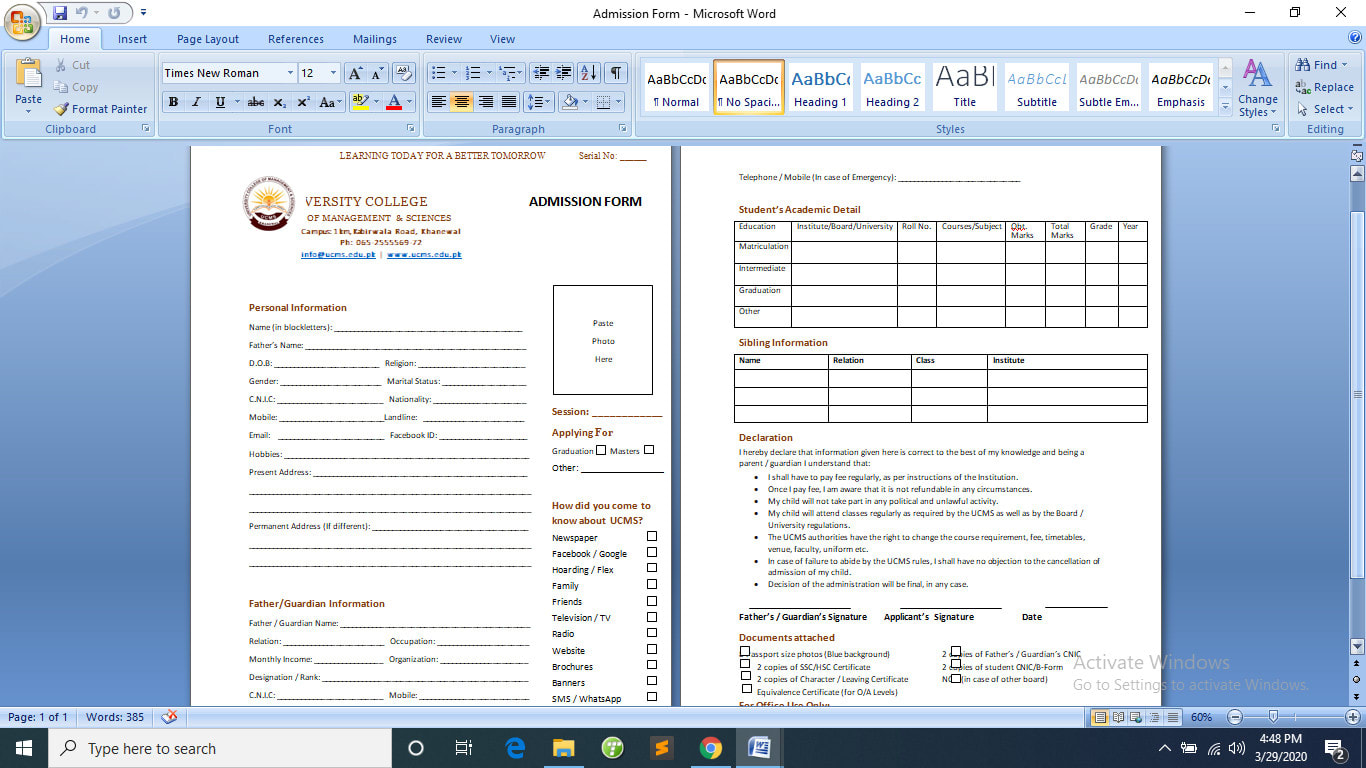The width and height of the screenshot is (1366, 768).
Task: Expand bullets list dropdown arrow
Action: coord(454,73)
